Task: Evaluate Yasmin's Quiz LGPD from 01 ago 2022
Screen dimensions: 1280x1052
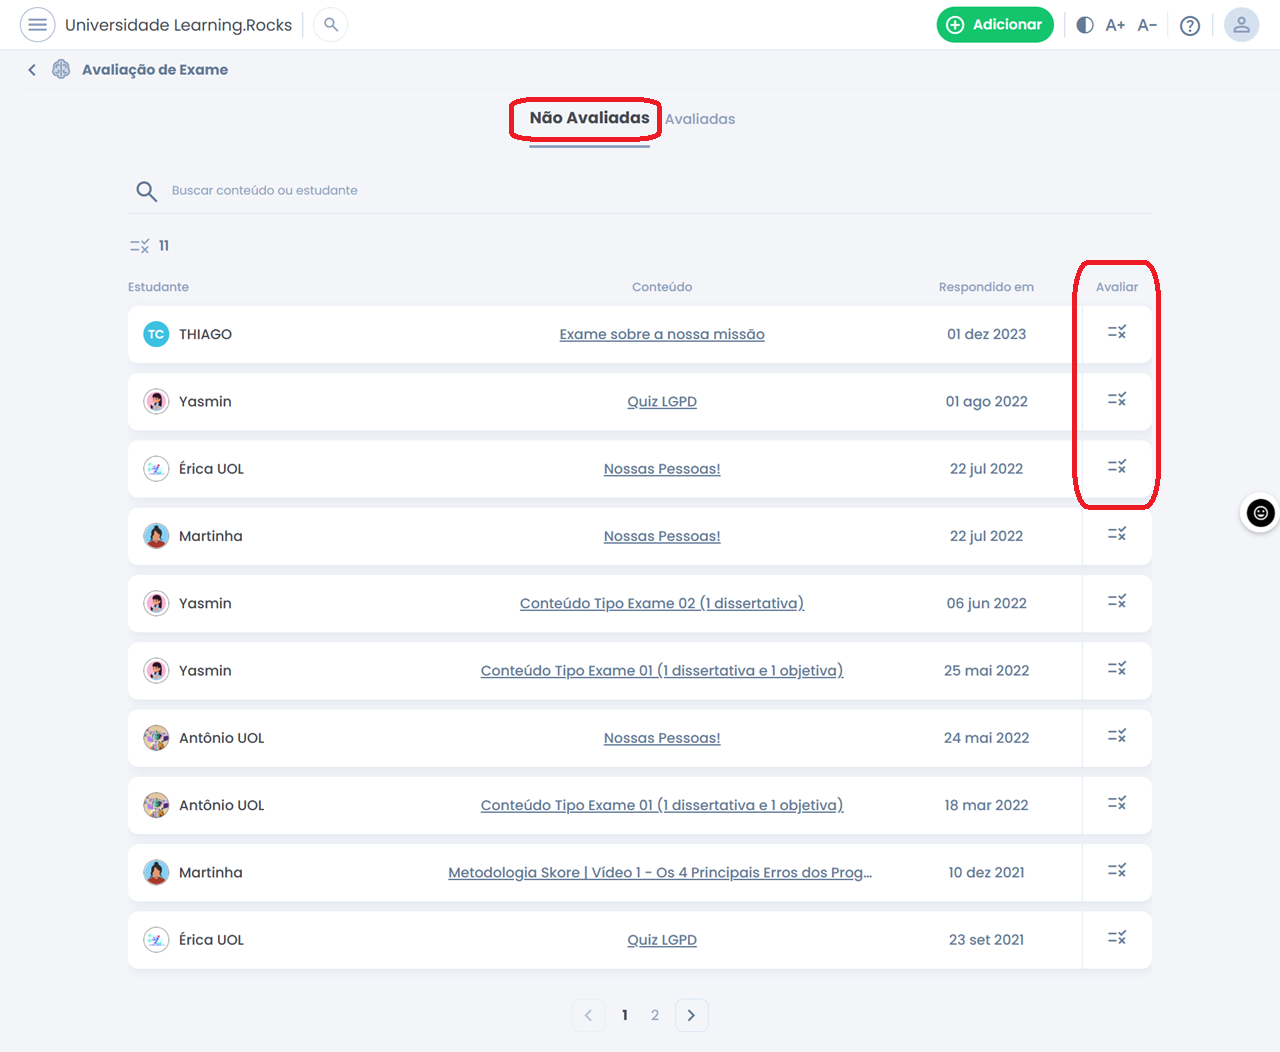Action: (1117, 400)
